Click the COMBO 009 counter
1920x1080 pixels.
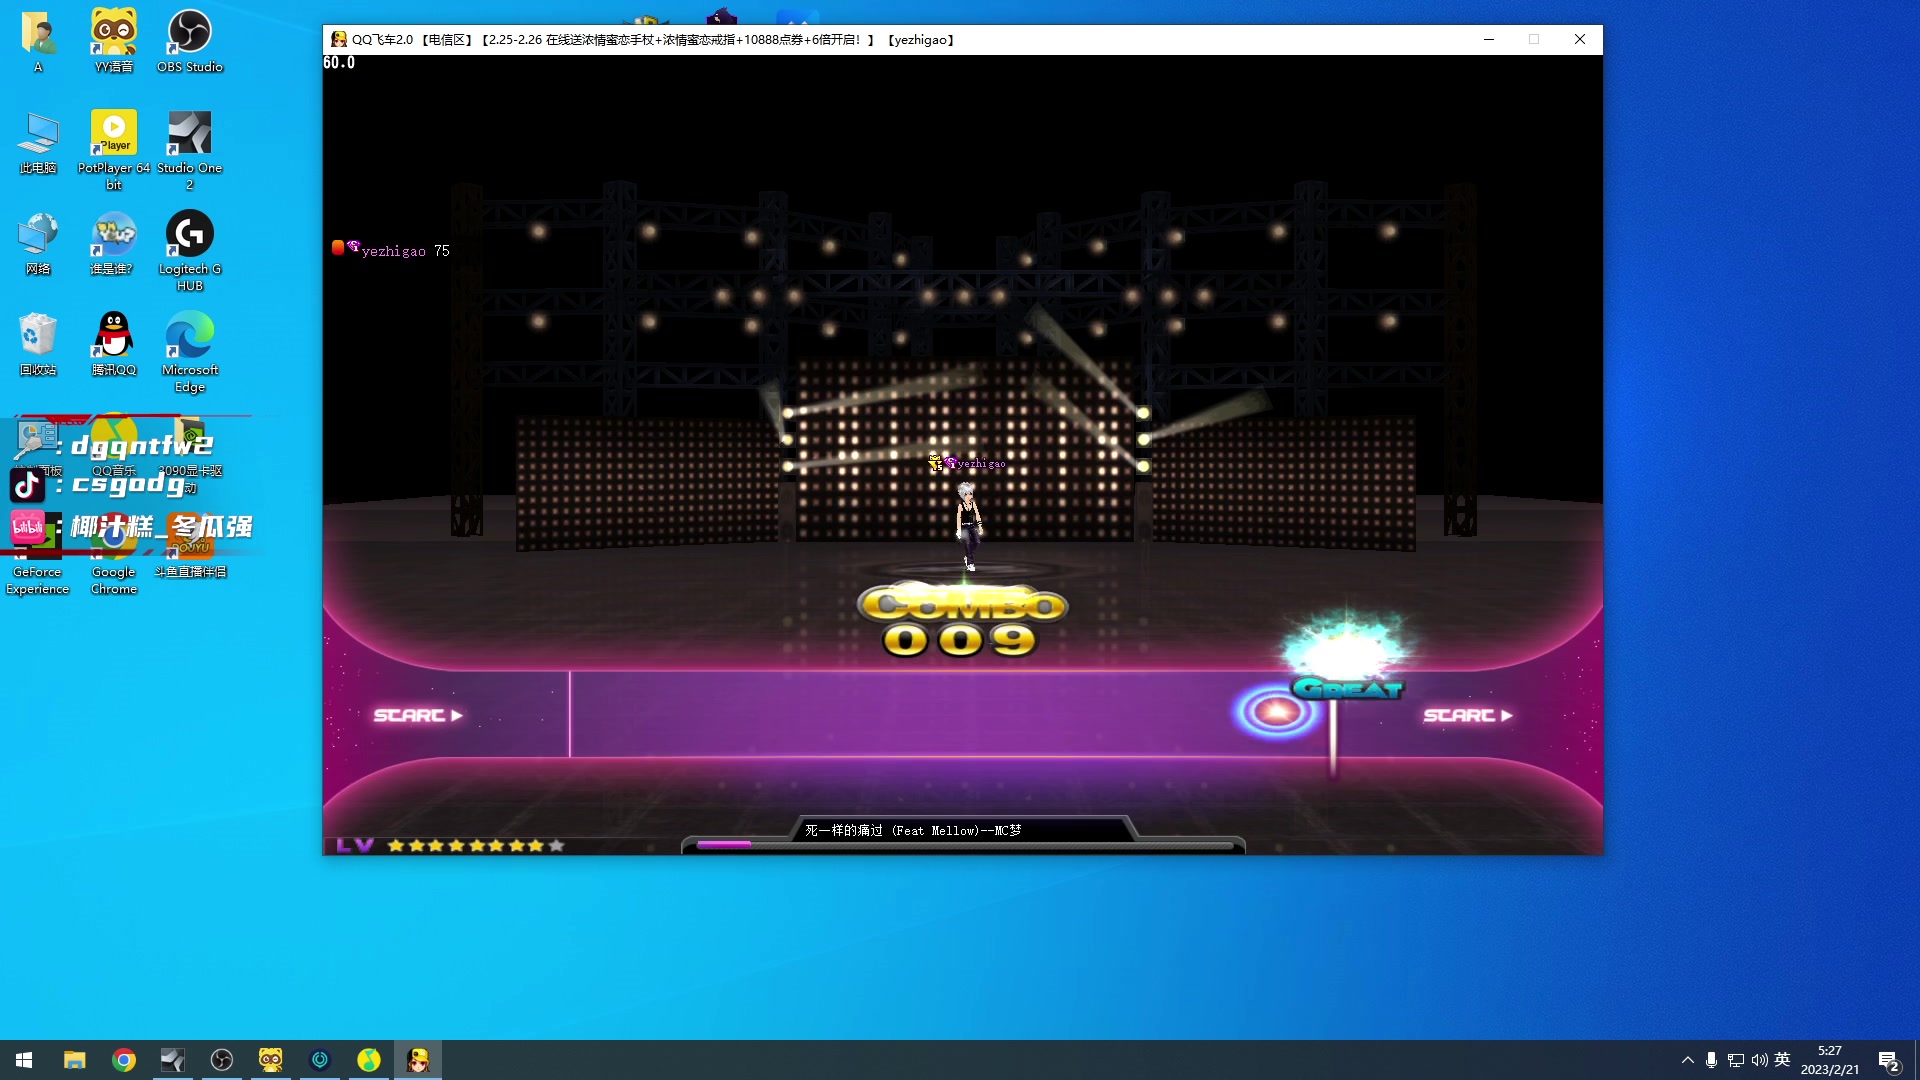pos(962,620)
